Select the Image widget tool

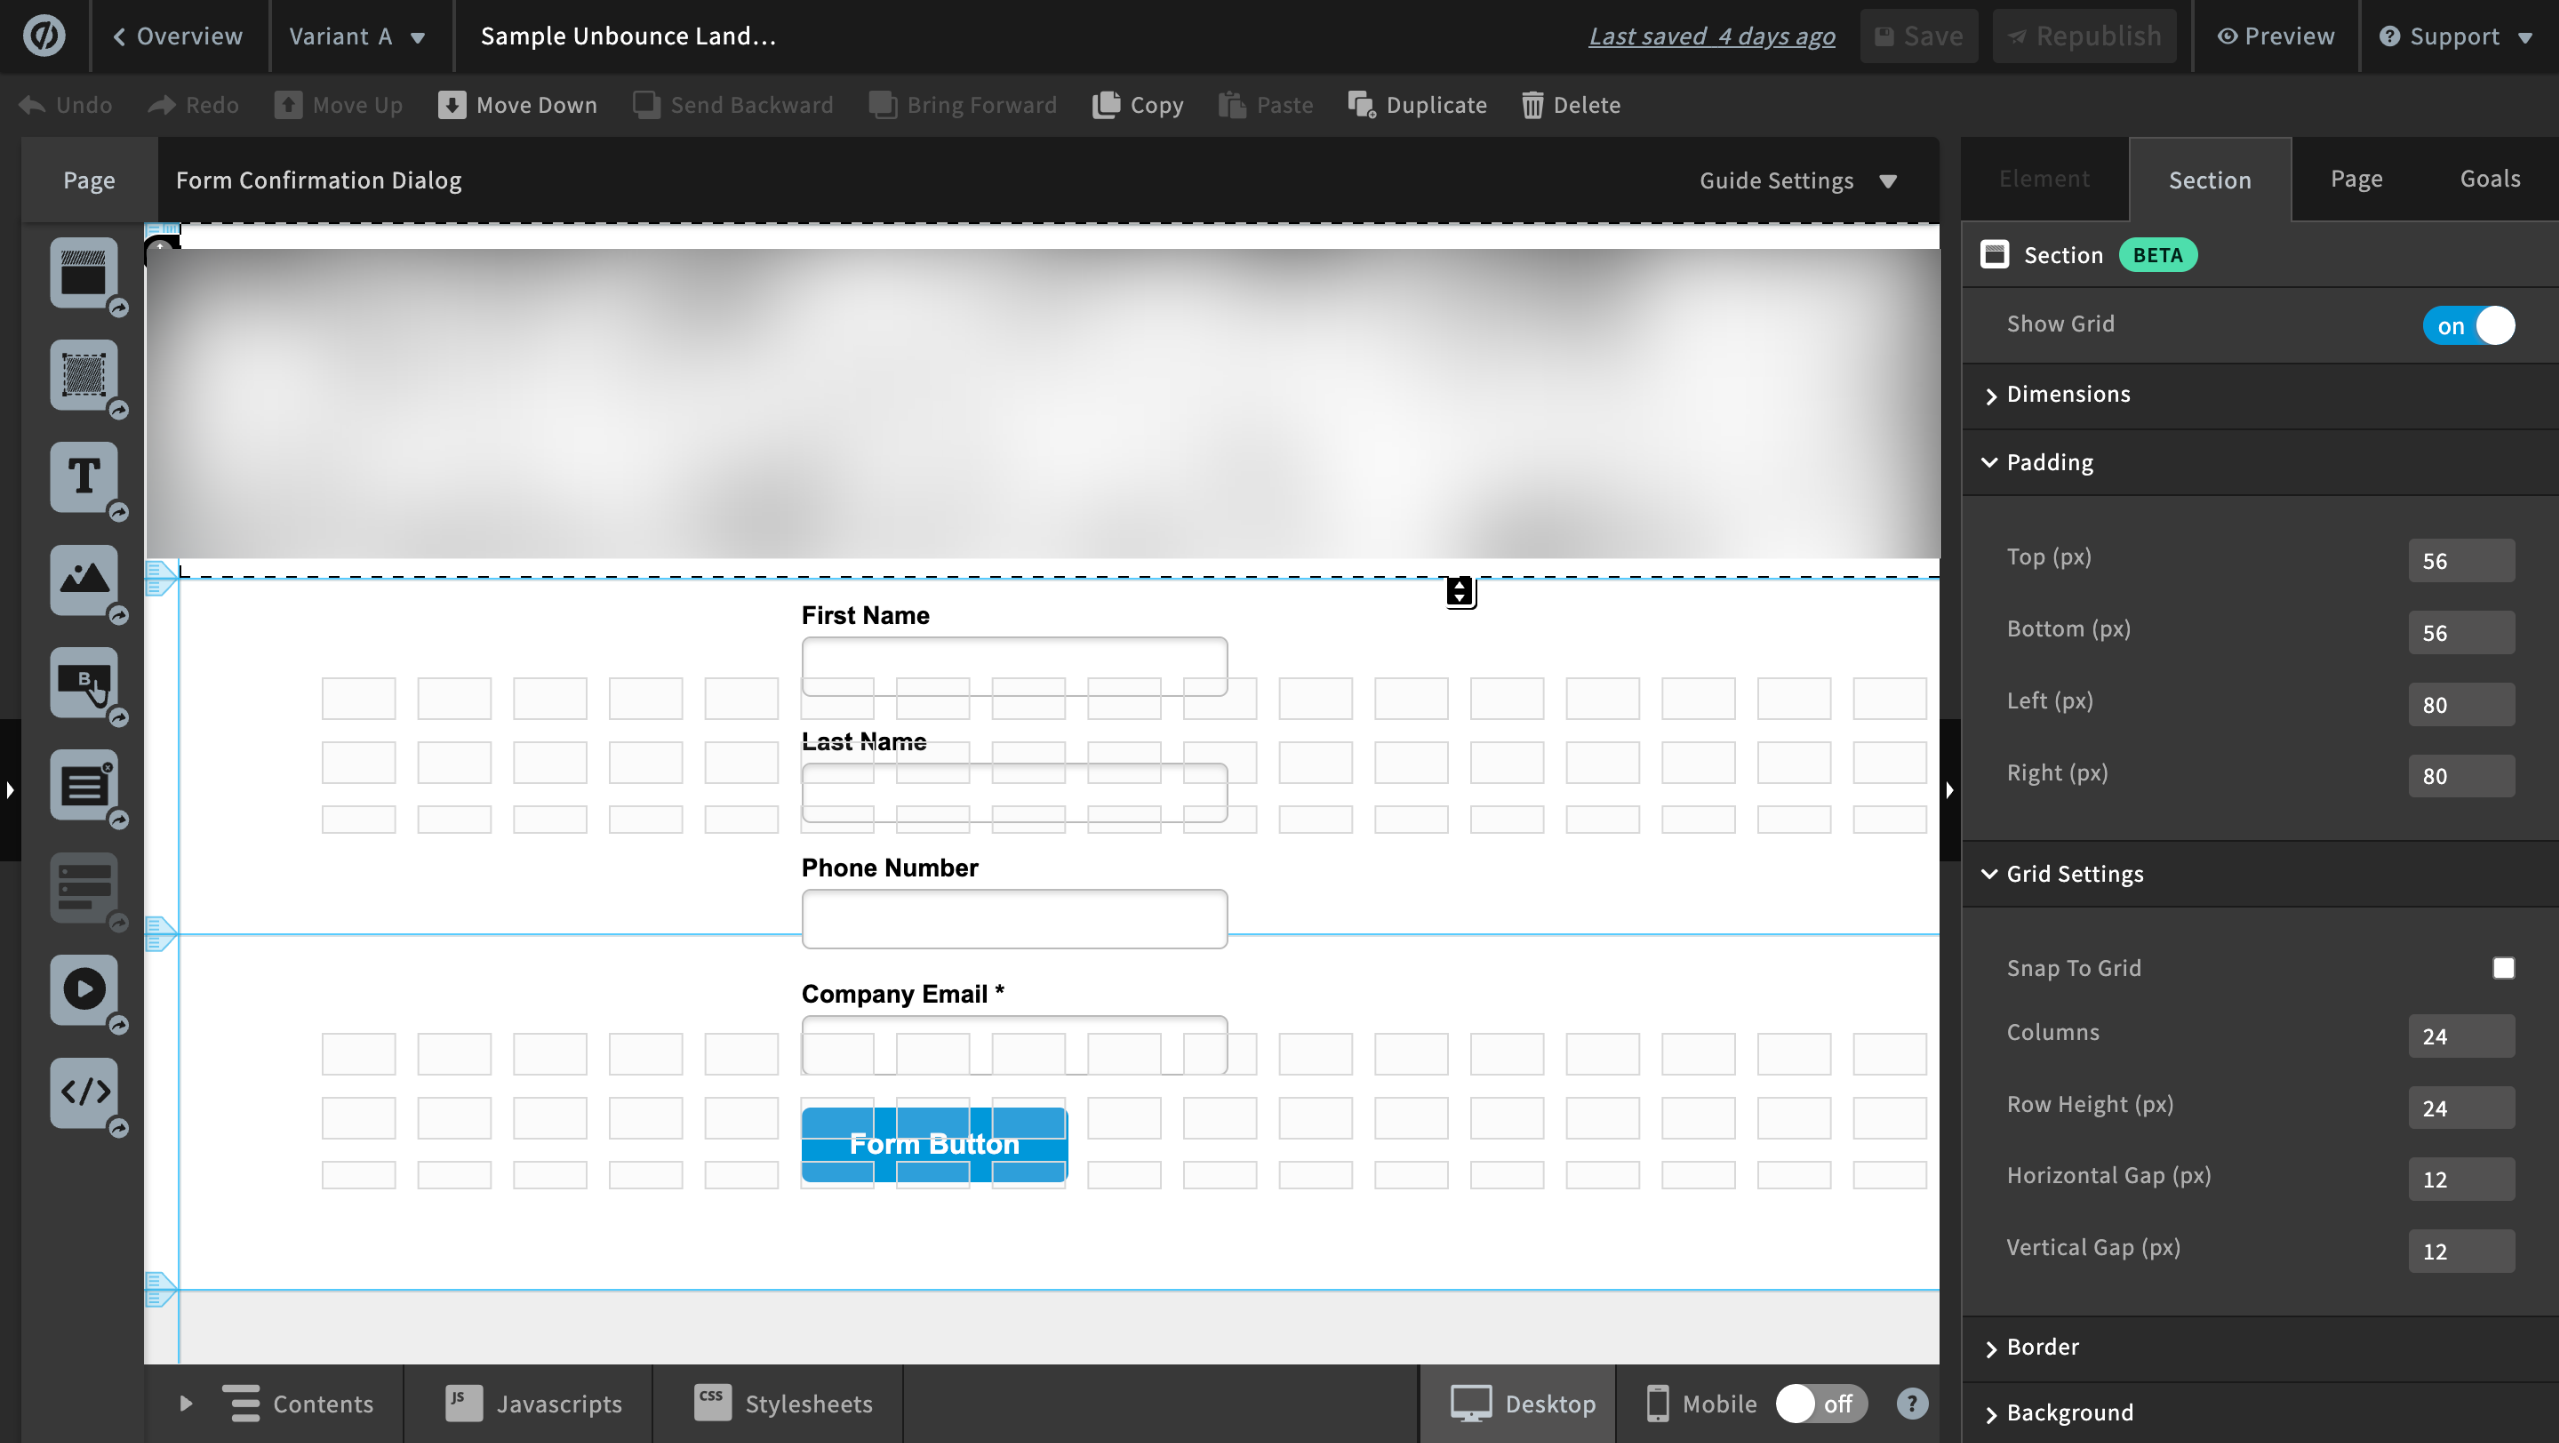84,580
